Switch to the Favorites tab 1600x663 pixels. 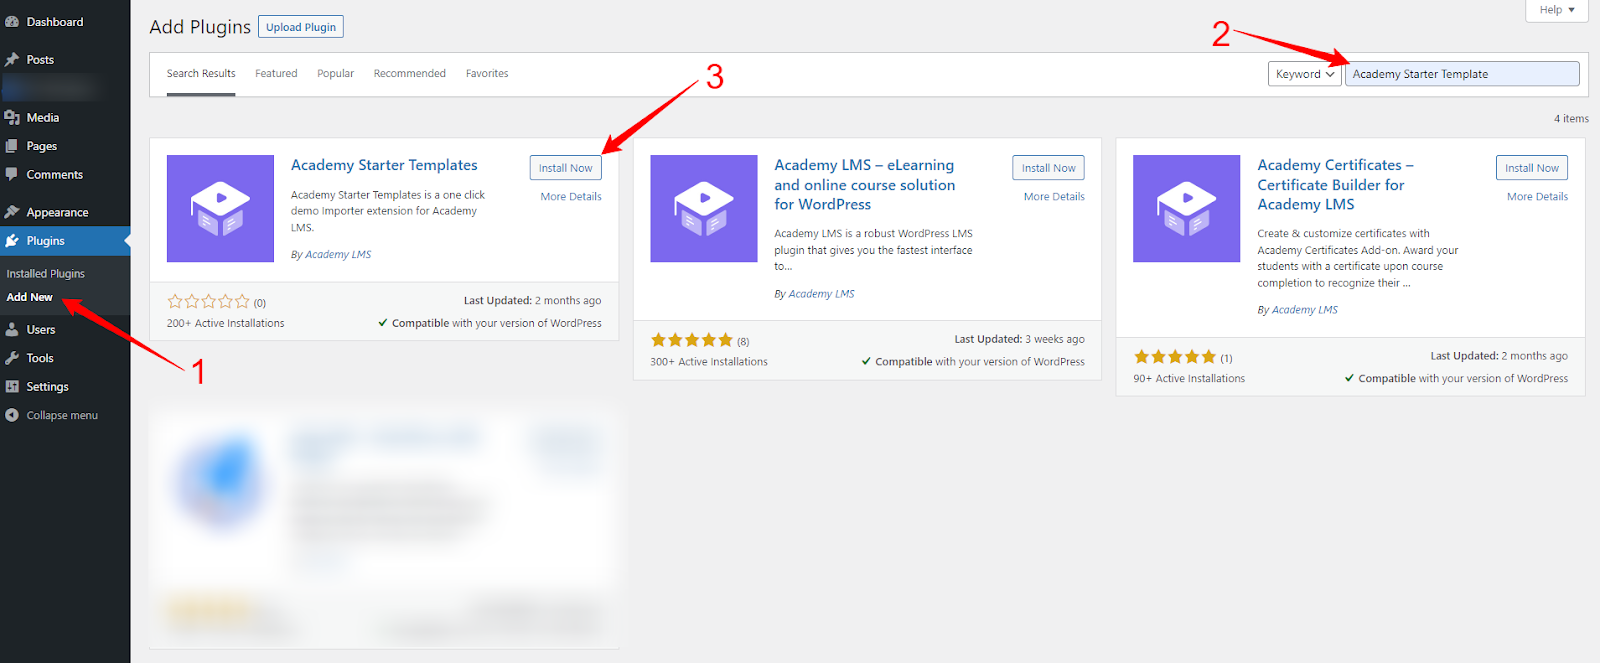pos(487,74)
